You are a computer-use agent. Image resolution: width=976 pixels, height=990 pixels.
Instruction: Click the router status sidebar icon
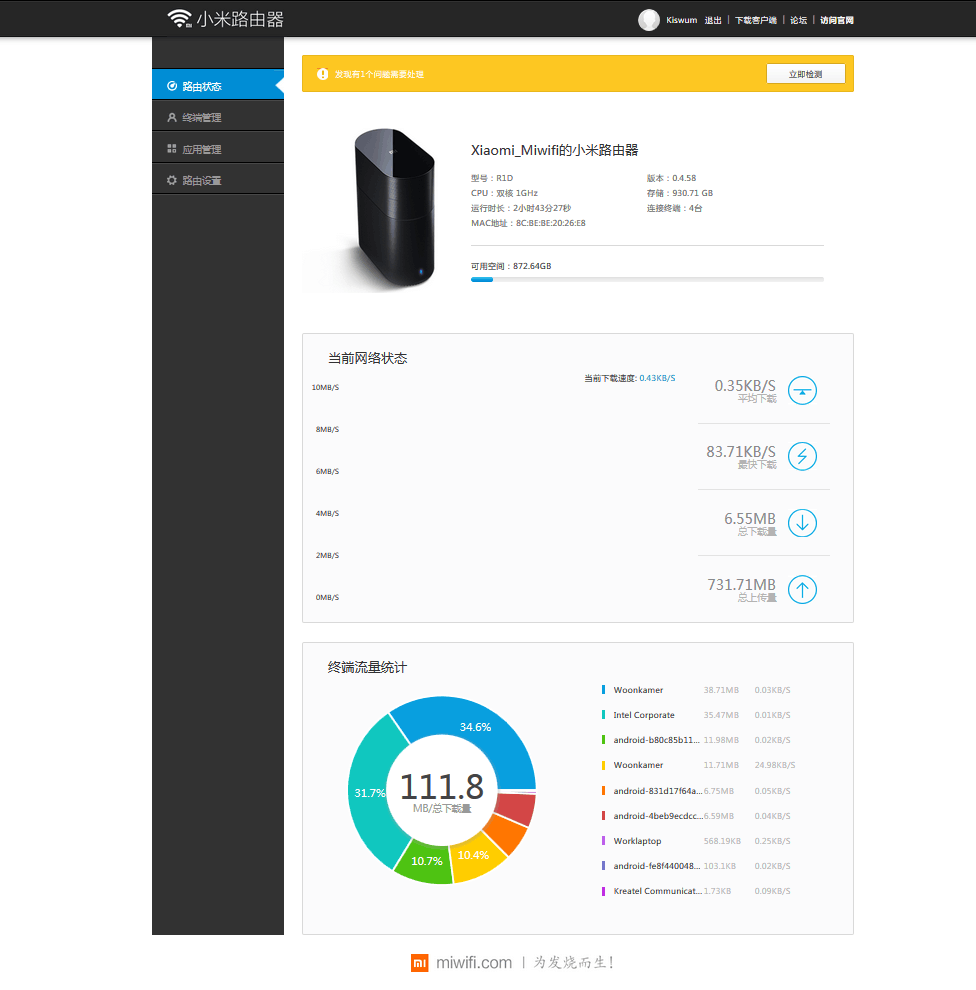pos(171,86)
